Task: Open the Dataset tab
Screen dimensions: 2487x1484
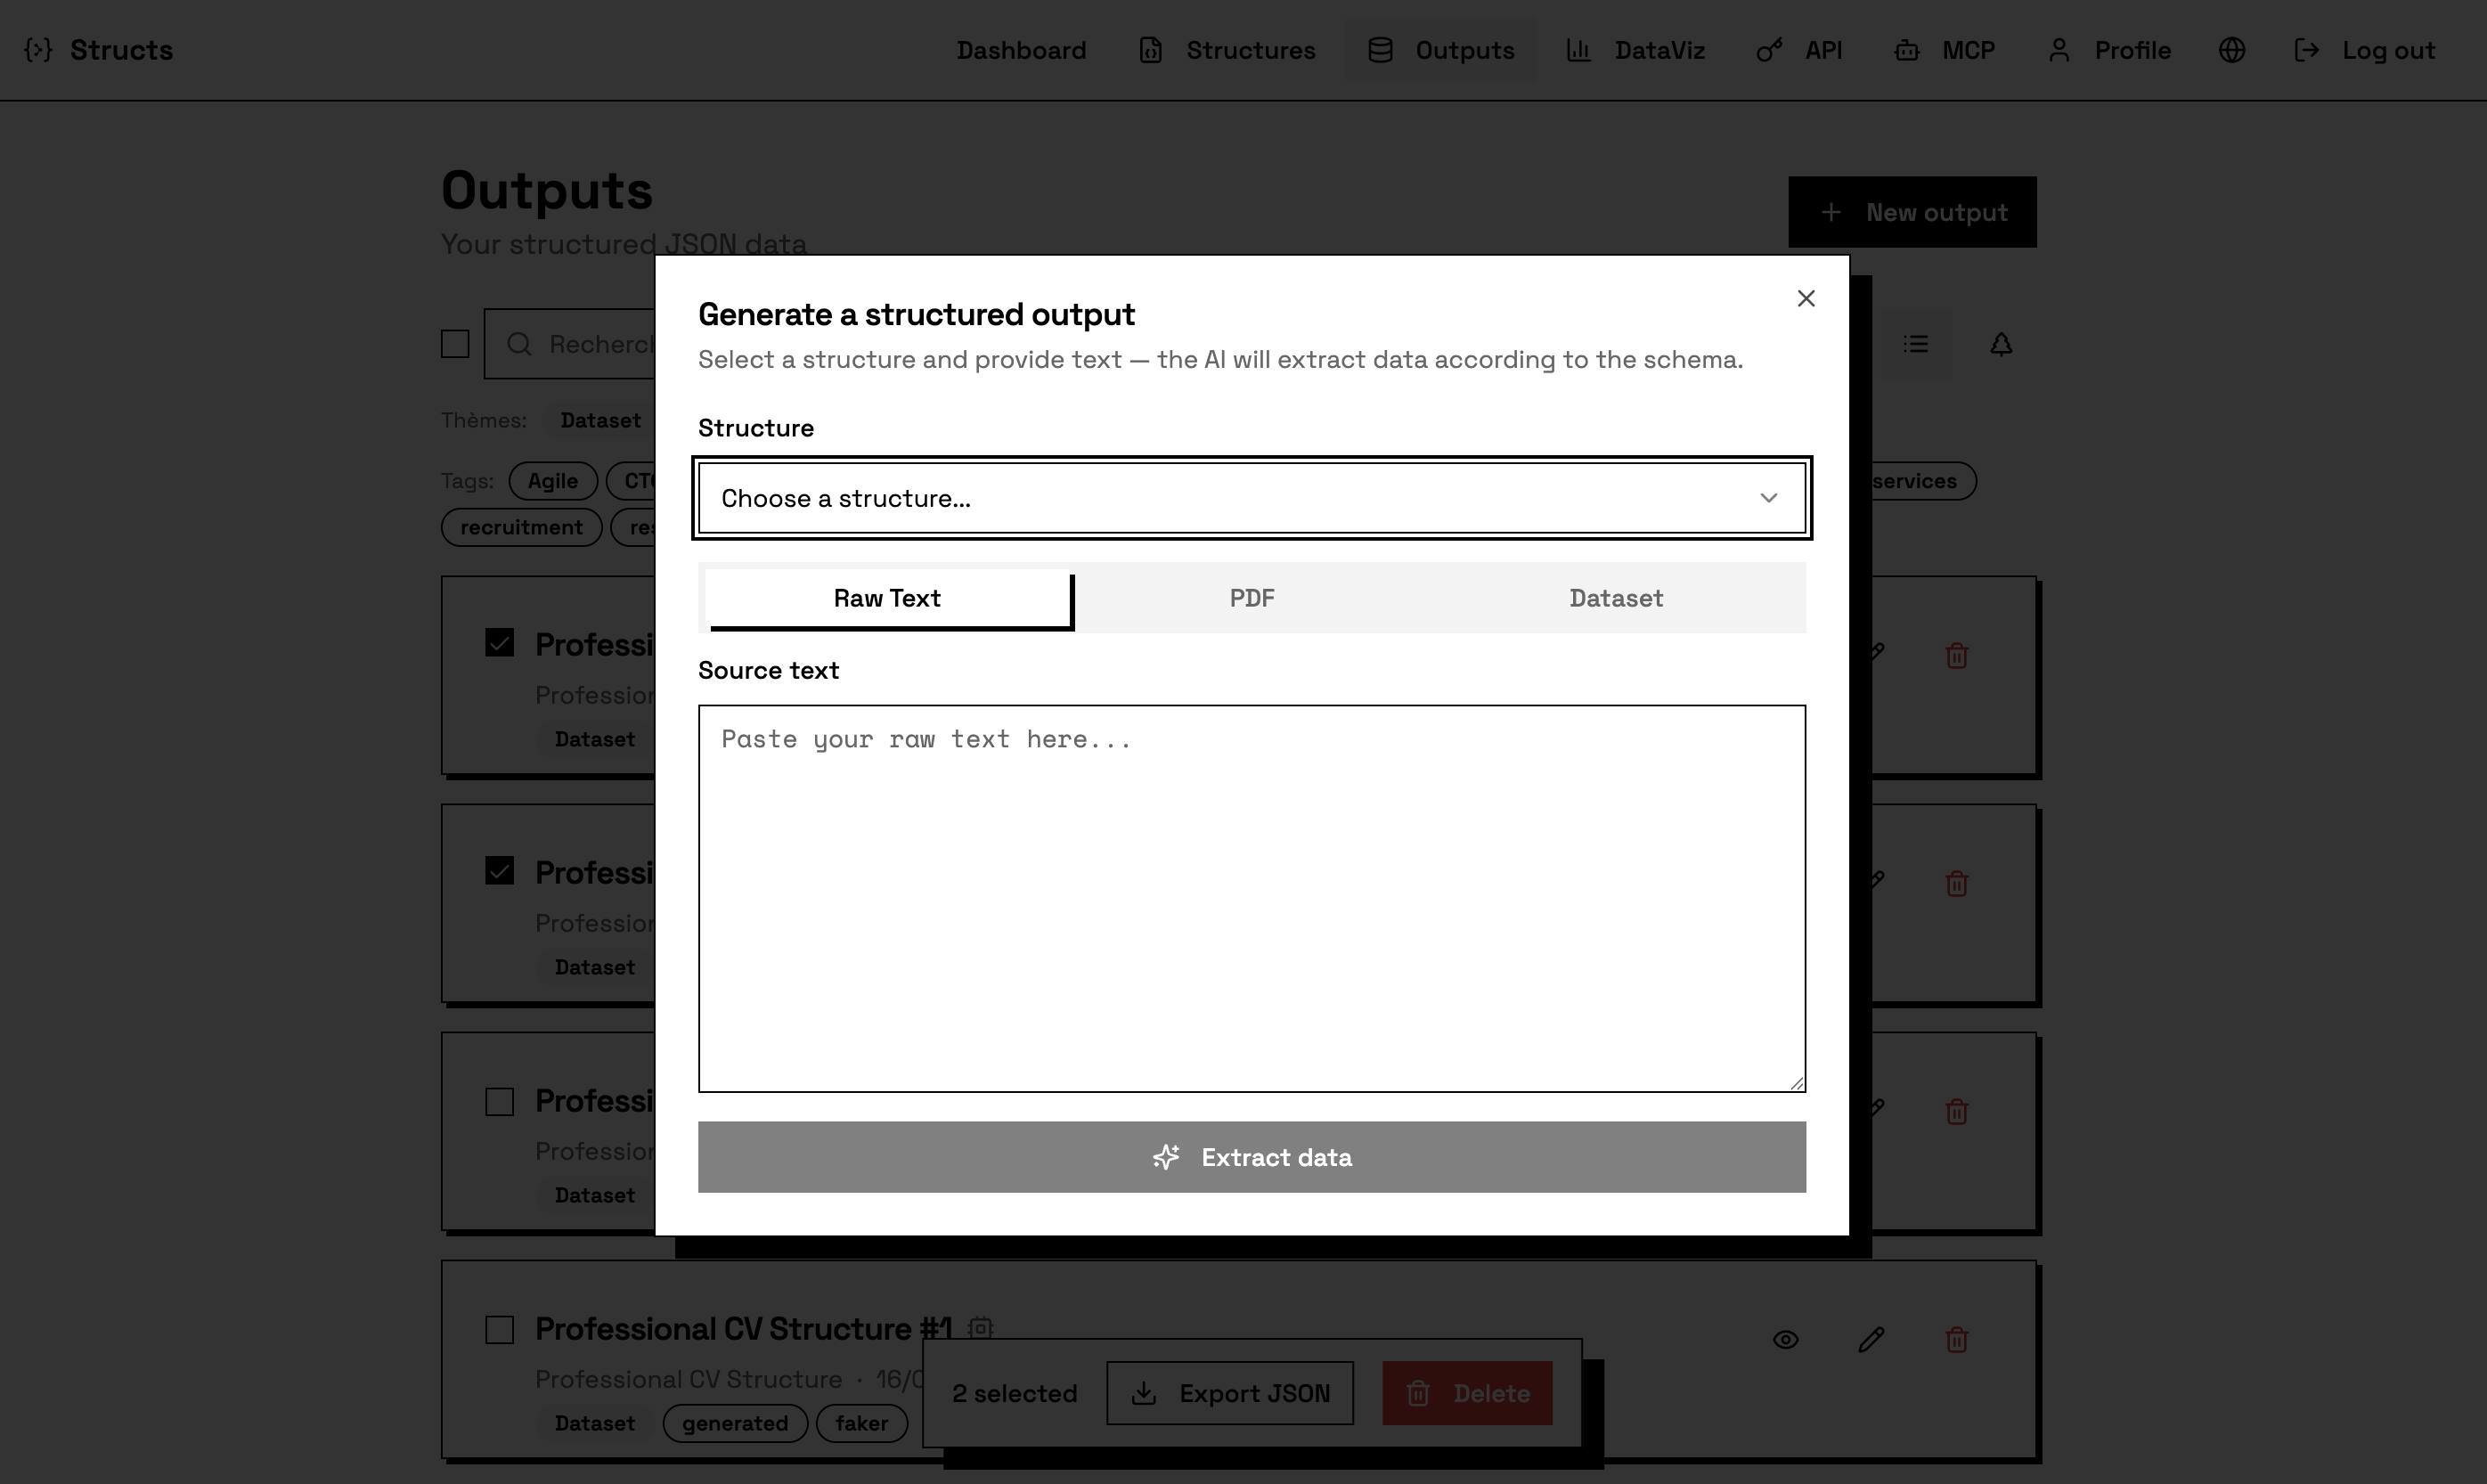Action: [1615, 597]
